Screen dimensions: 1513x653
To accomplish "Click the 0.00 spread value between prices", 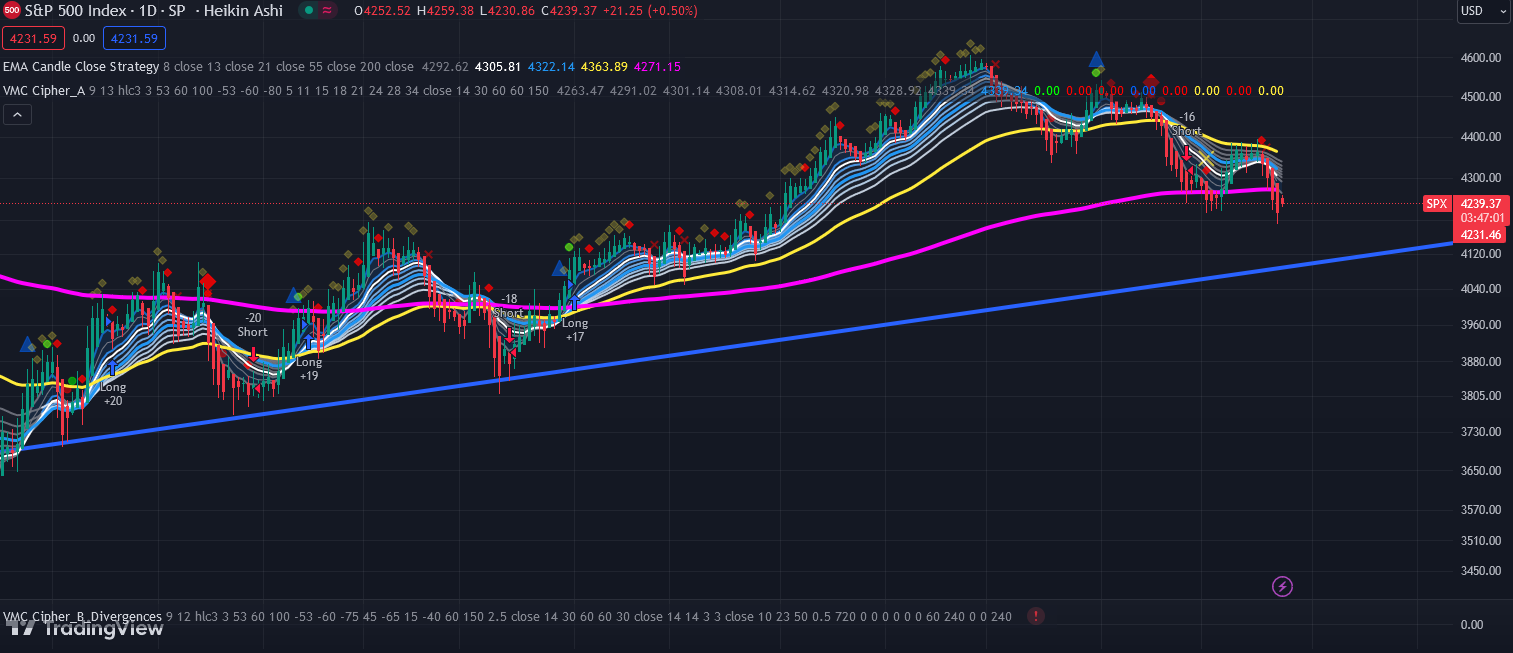I will 84,38.
